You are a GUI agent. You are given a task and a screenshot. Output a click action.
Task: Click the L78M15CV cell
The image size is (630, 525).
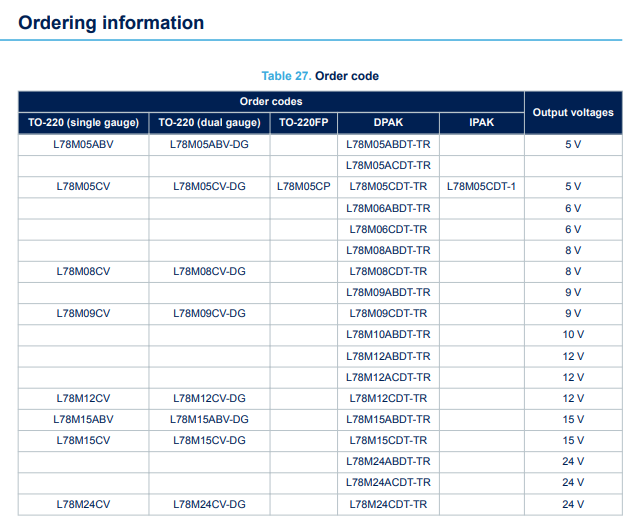(84, 441)
